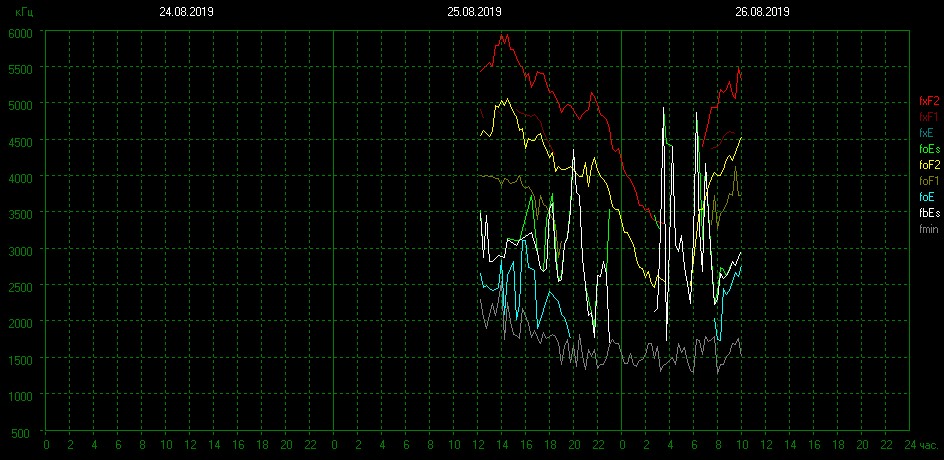Toggle the fxE legend item
Image resolution: width=944 pixels, height=460 pixels.
coord(926,133)
